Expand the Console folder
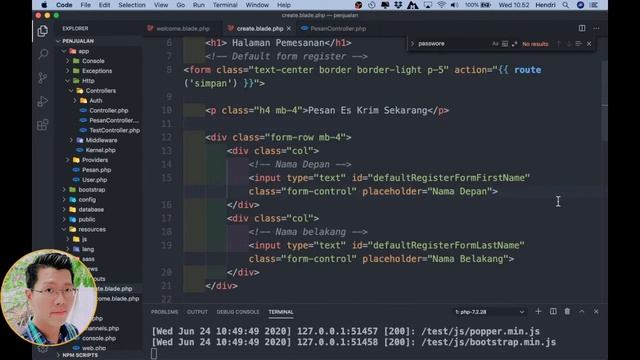Image resolution: width=640 pixels, height=360 pixels. (93, 61)
